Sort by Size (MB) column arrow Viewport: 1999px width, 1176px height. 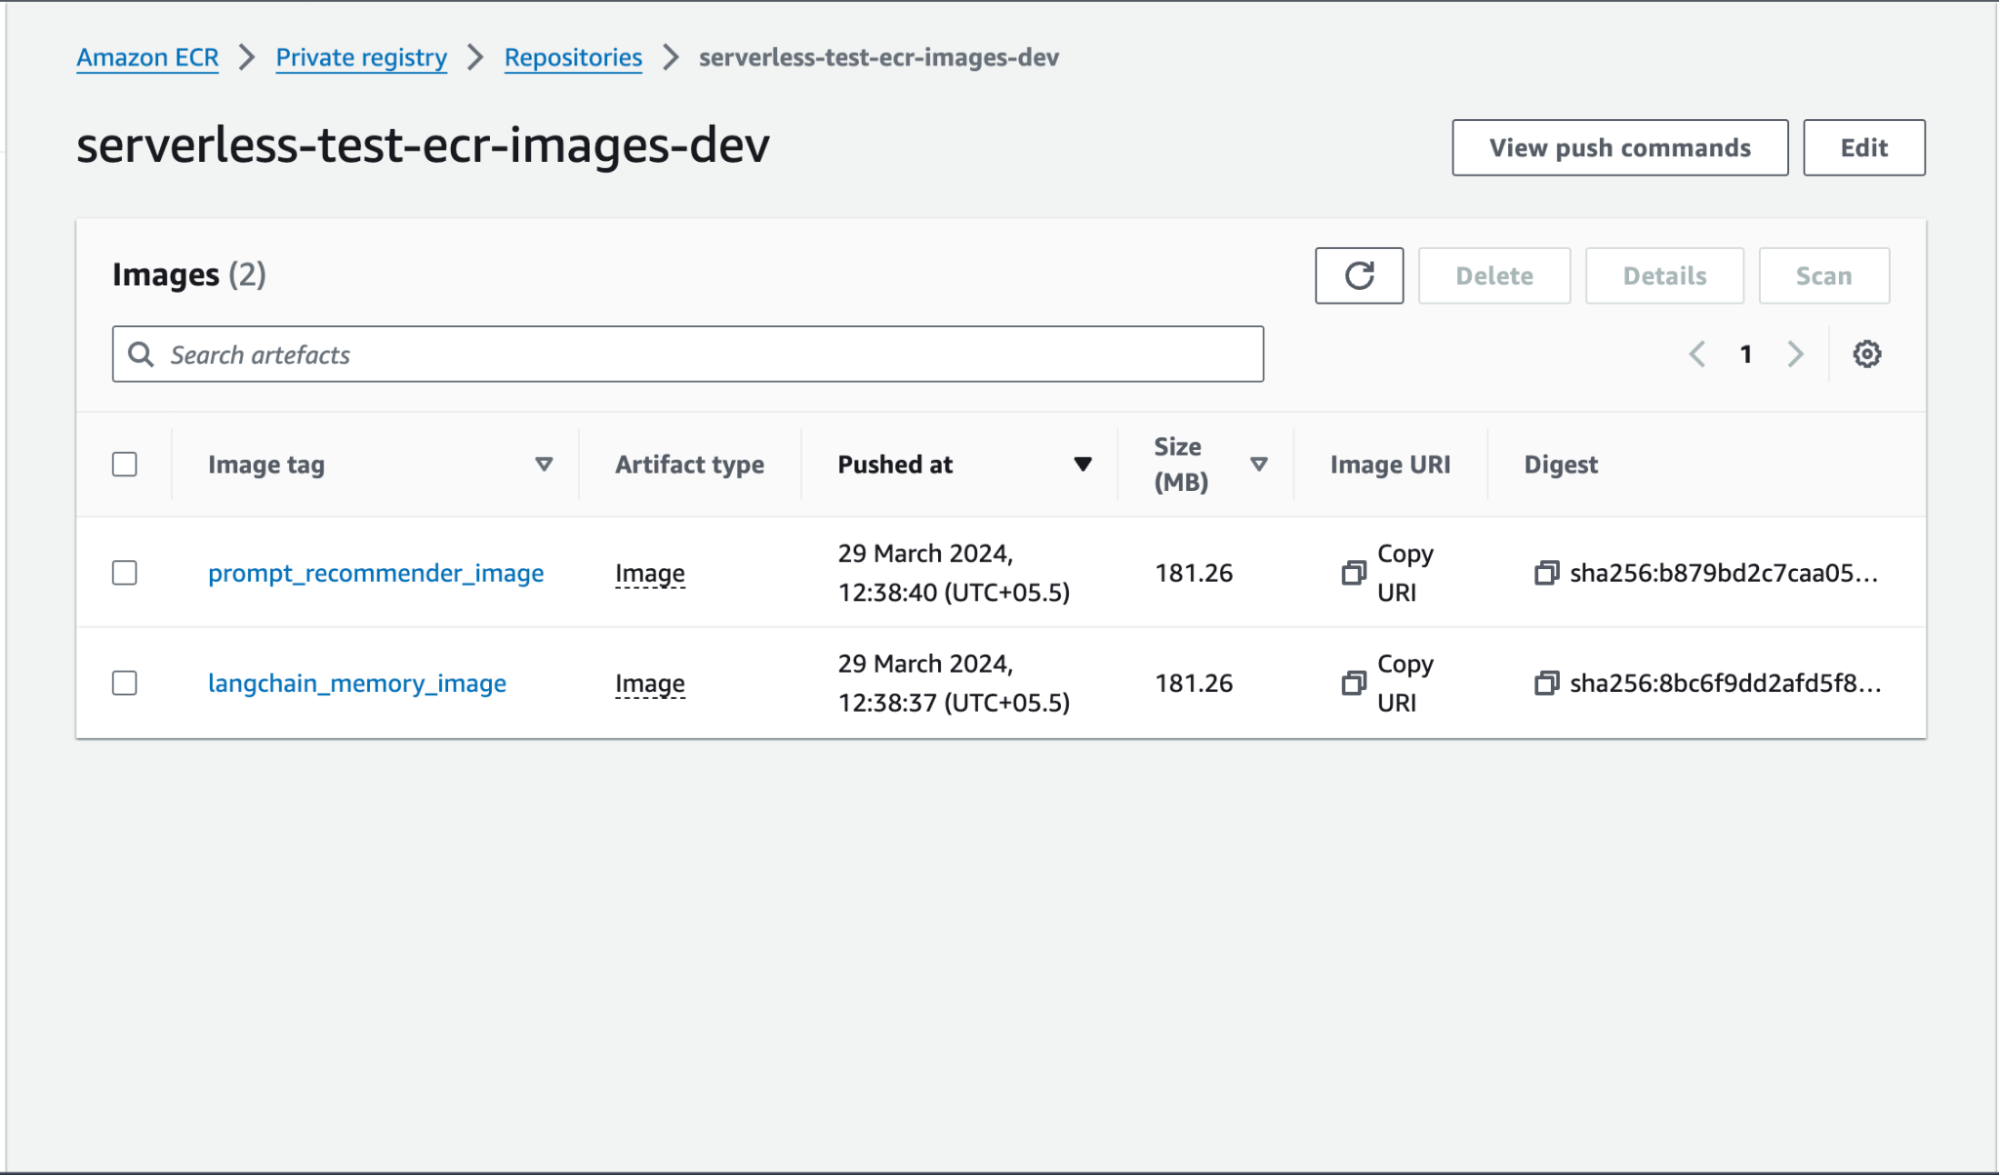(x=1259, y=464)
